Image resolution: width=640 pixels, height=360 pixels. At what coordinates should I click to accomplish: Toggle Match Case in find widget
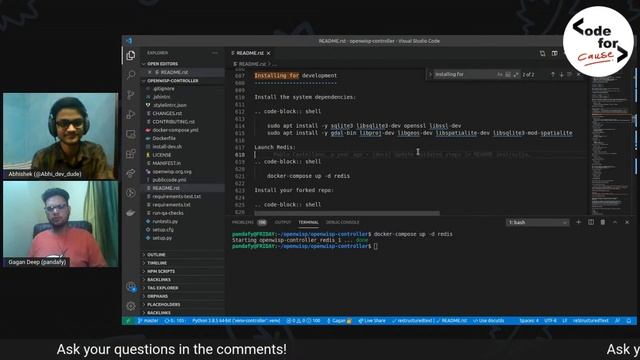[x=500, y=74]
